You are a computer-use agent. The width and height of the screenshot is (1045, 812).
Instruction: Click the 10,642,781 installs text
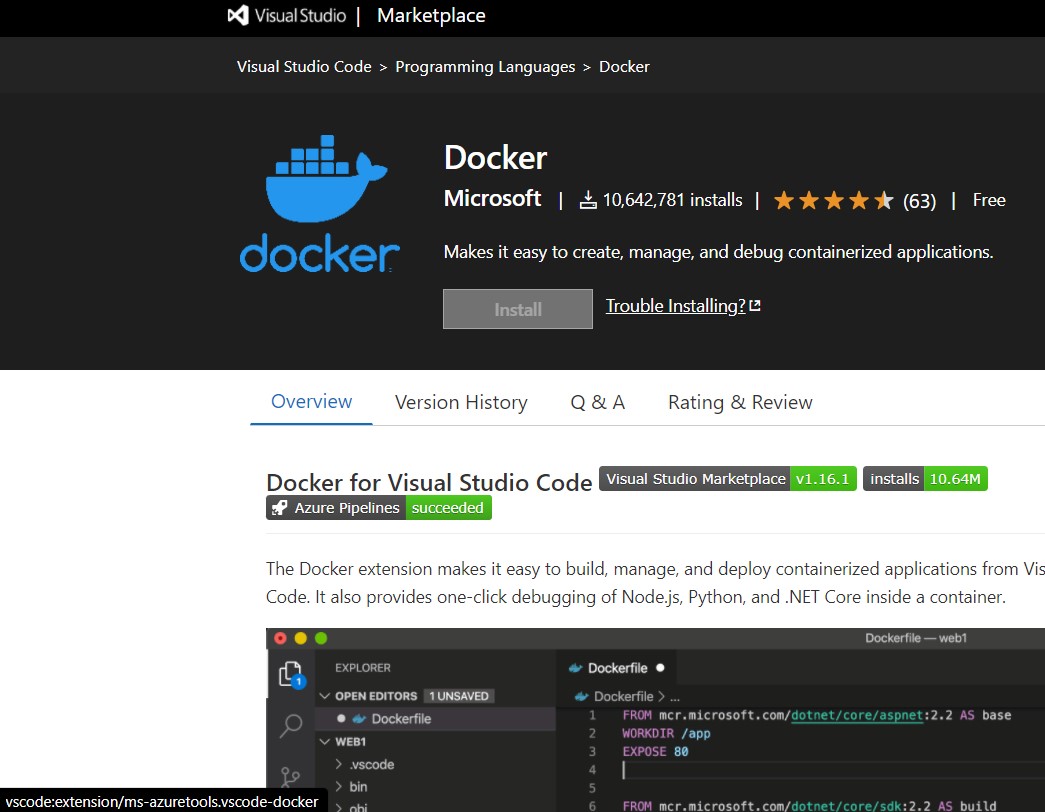(672, 200)
